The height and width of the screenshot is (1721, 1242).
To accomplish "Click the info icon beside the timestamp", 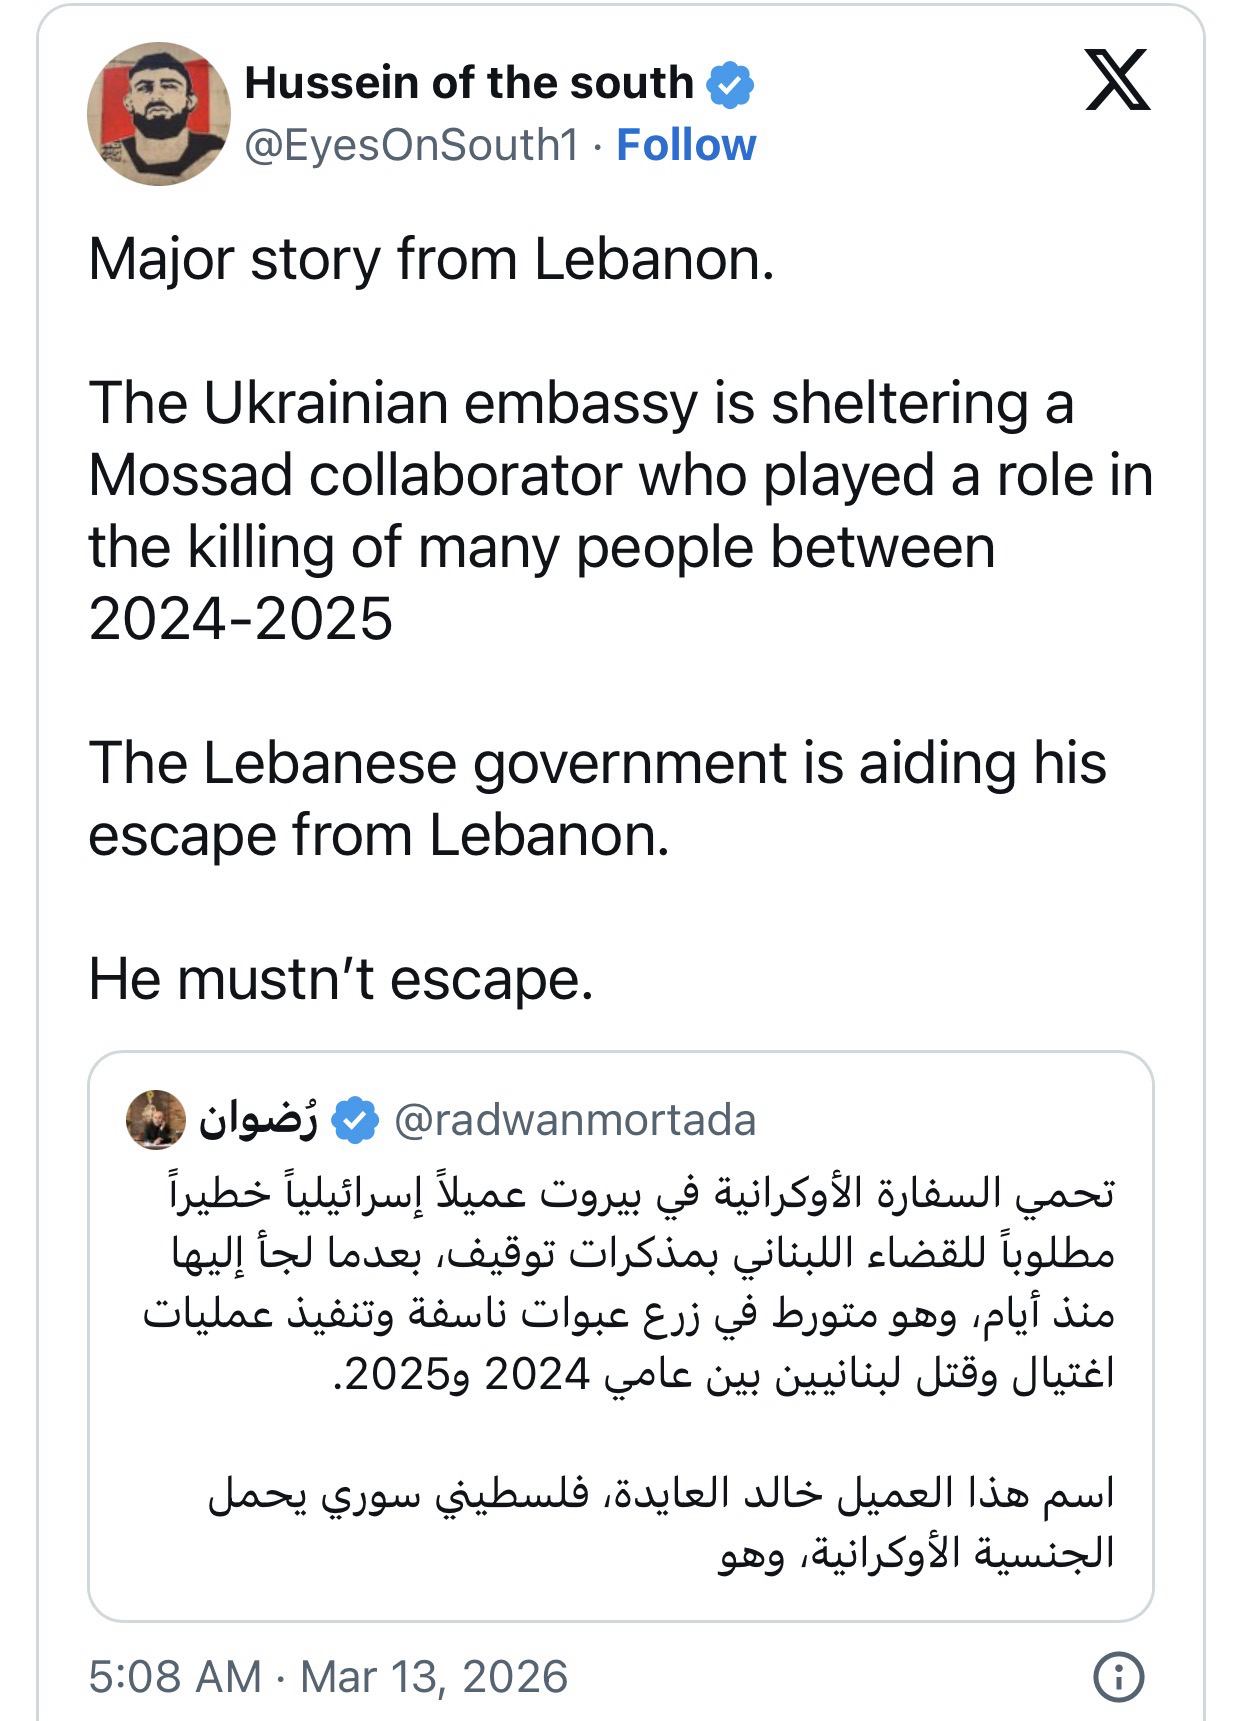I will pos(1119,1675).
